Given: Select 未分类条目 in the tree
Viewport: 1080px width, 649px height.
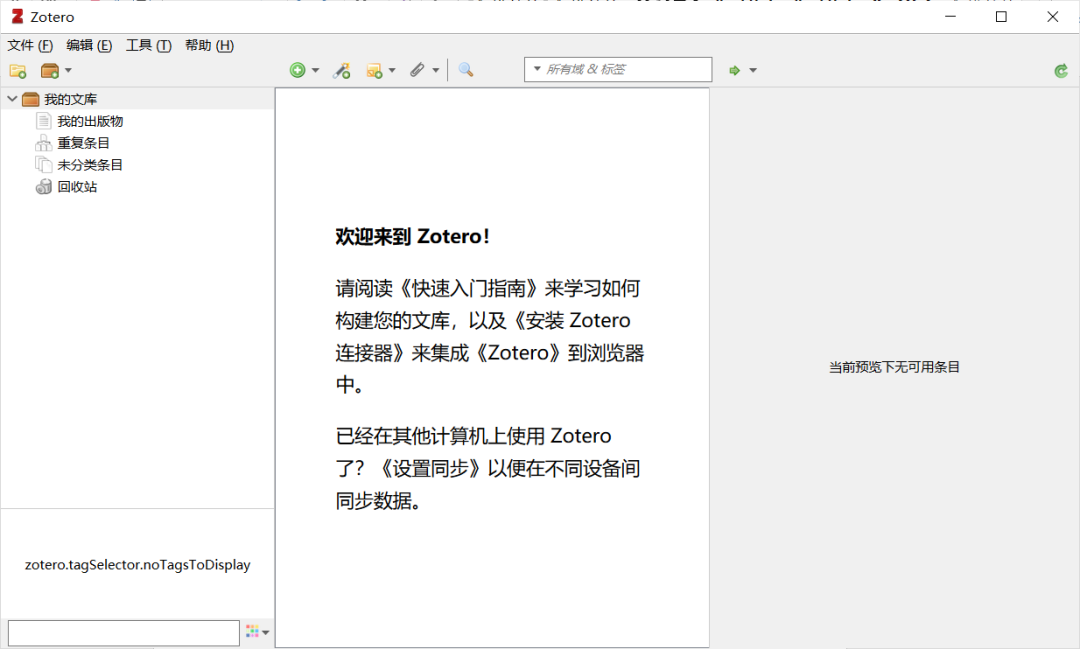Looking at the screenshot, I should coord(90,165).
